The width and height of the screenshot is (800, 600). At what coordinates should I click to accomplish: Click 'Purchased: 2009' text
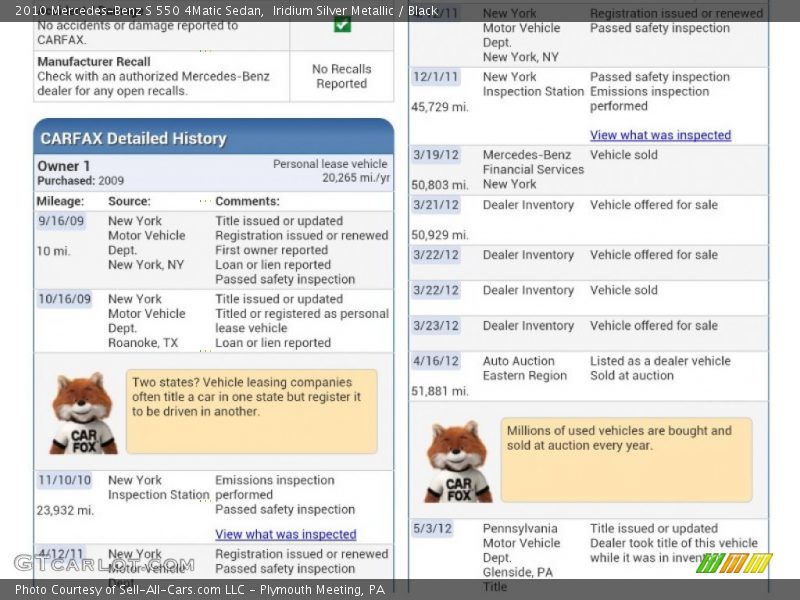click(x=80, y=181)
